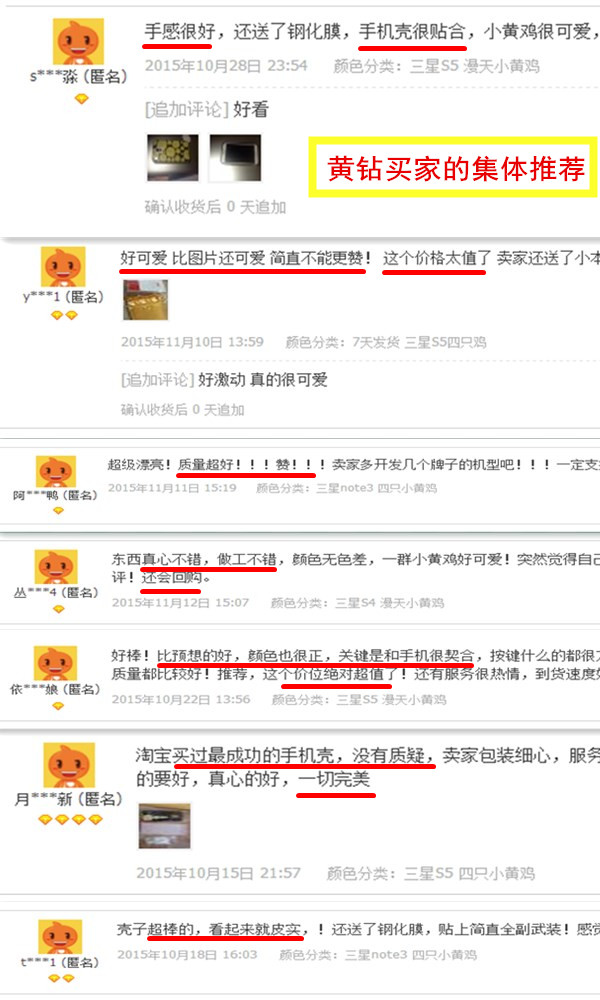Viewport: 600px width, 1000px height.
Task: Click the single diamond badge under s***淼
Action: [81, 99]
